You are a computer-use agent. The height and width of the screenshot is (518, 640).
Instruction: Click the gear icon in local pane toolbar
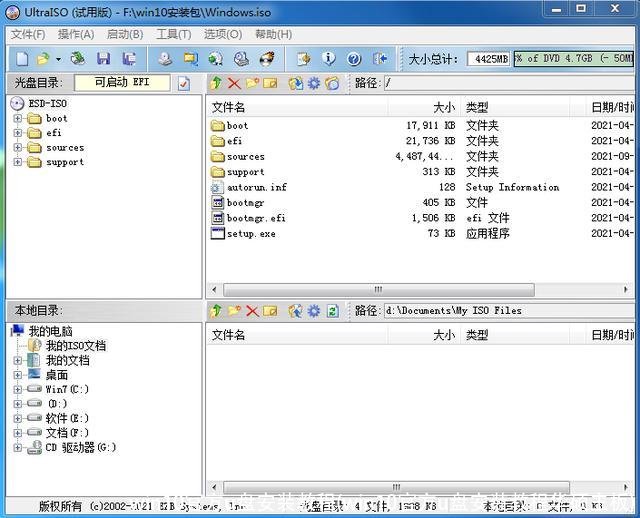point(314,311)
